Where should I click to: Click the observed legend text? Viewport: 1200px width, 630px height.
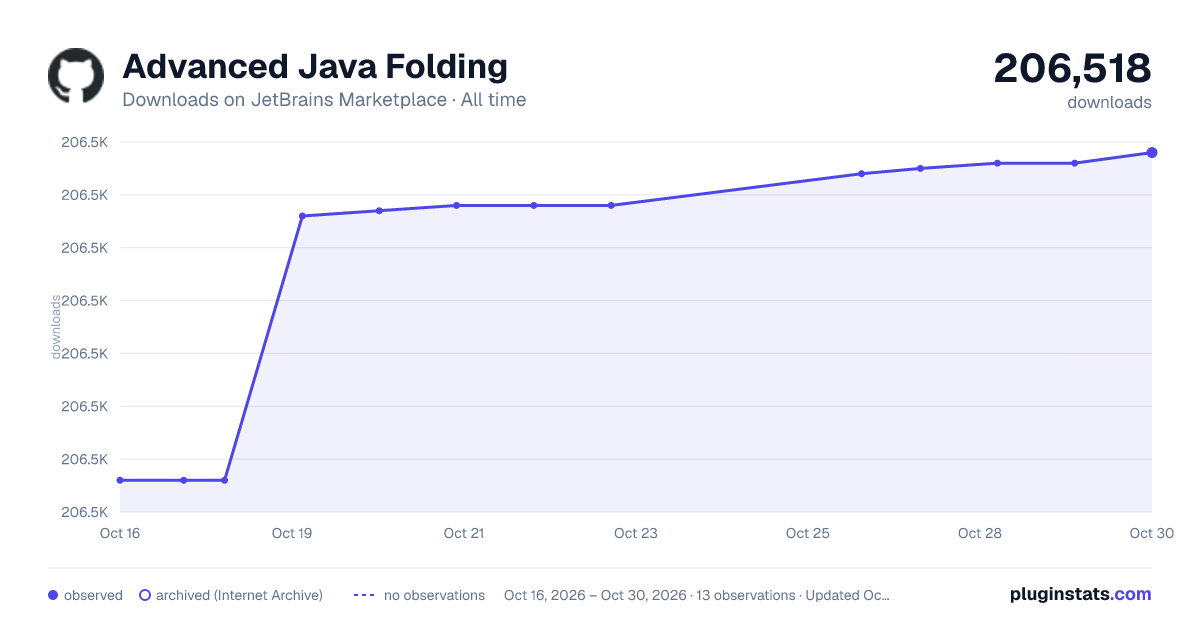[x=93, y=595]
